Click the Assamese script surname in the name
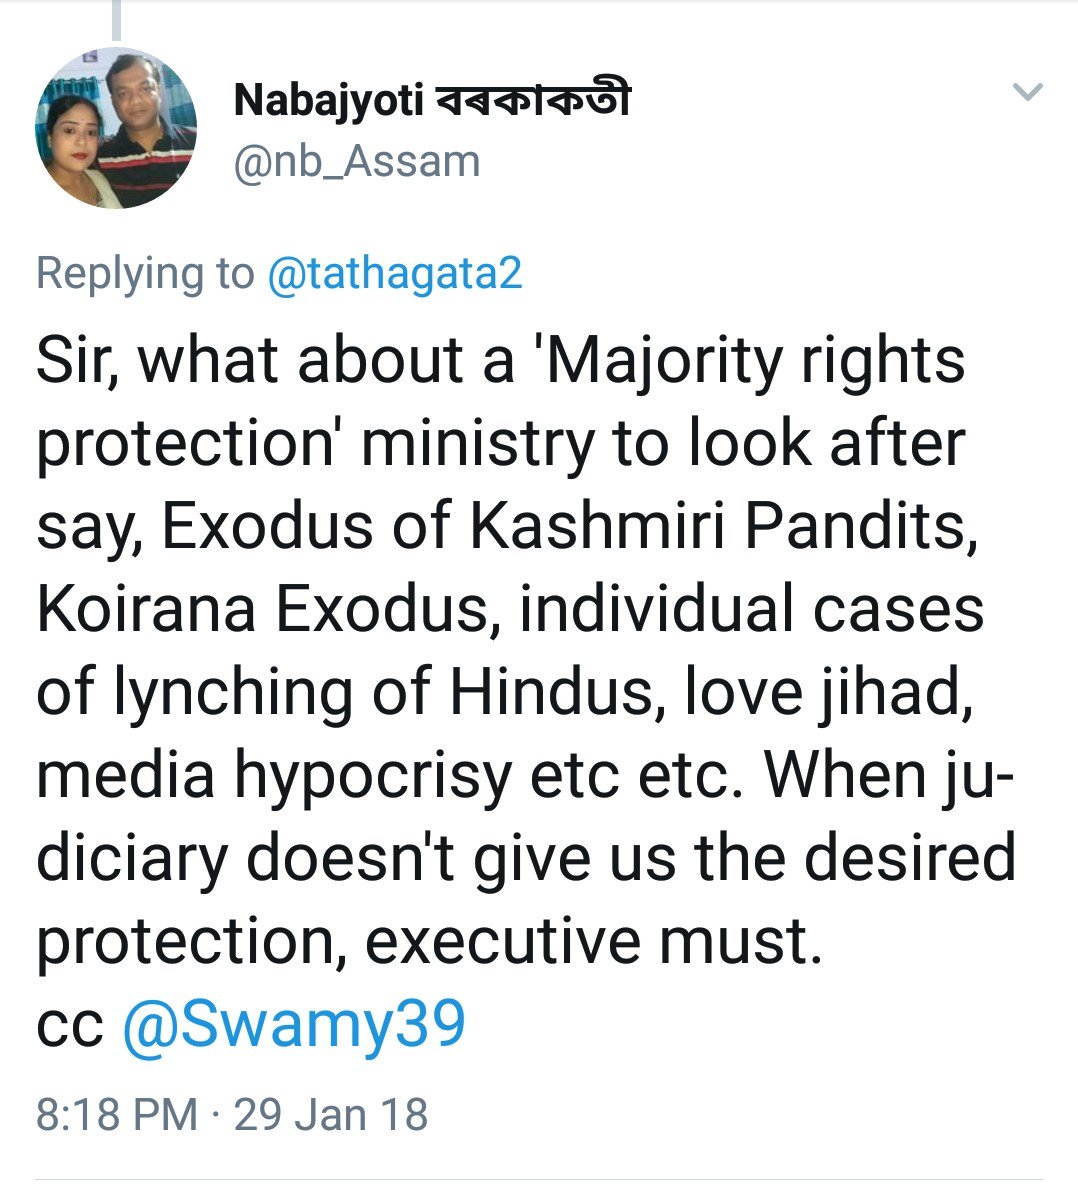Viewport: 1078px width, 1197px height. [533, 99]
